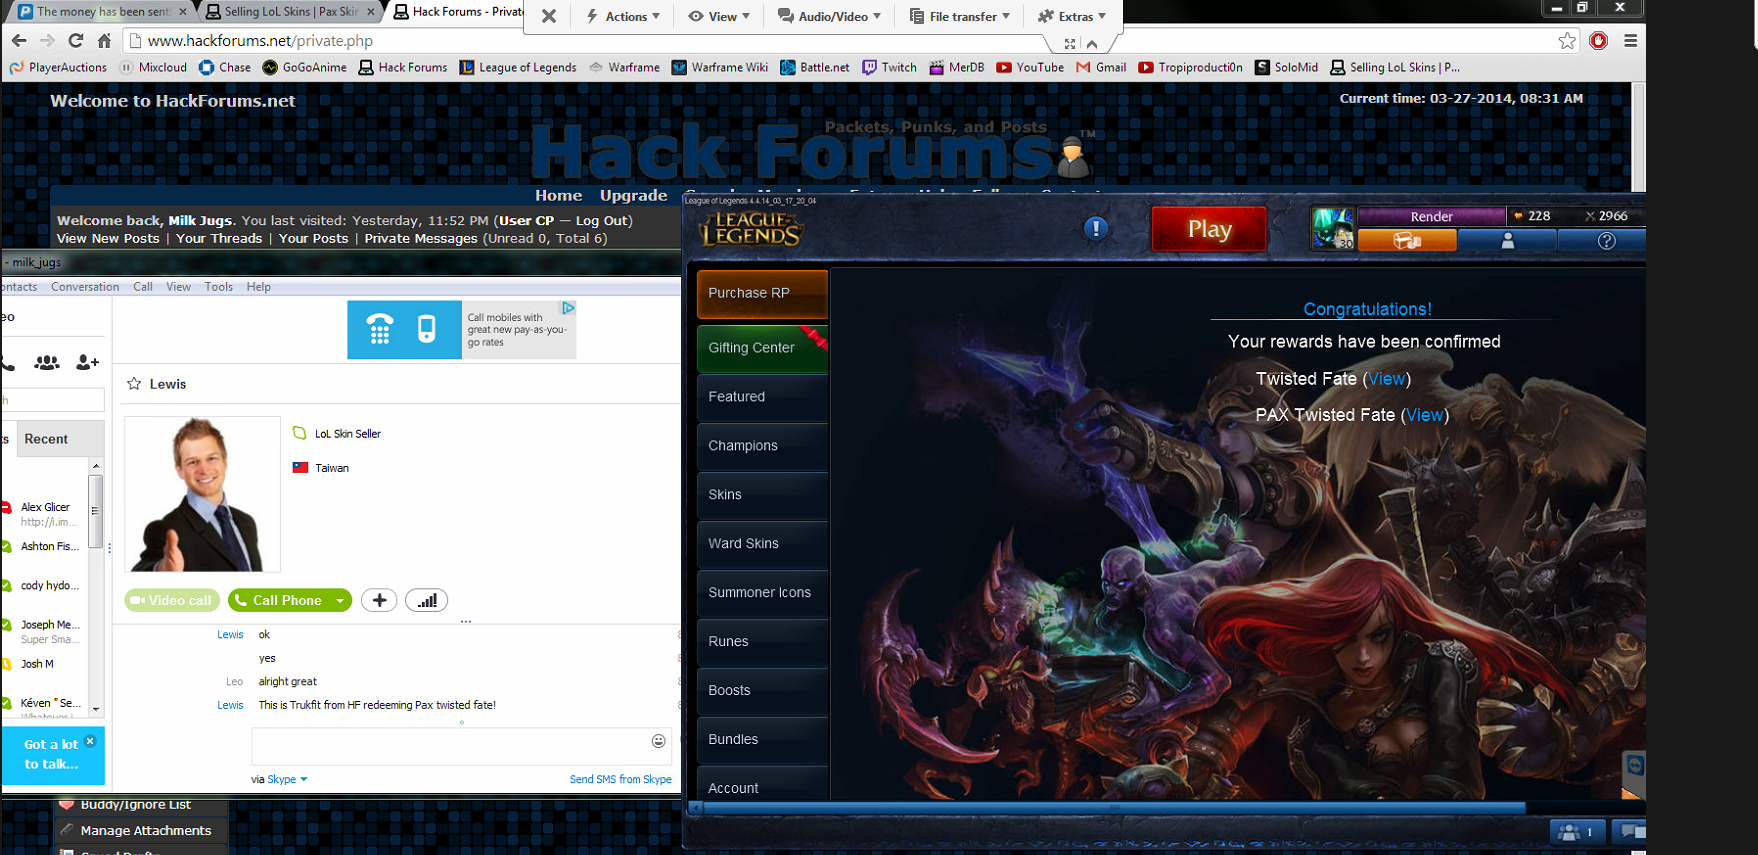Click the red Play button

point(1209,229)
